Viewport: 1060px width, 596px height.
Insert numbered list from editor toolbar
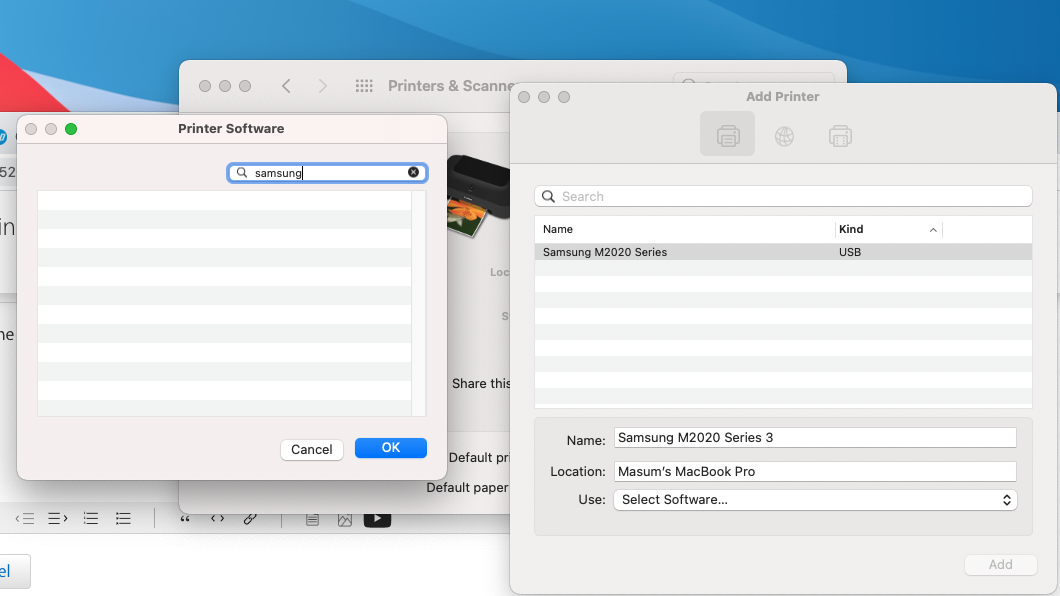click(x=91, y=518)
